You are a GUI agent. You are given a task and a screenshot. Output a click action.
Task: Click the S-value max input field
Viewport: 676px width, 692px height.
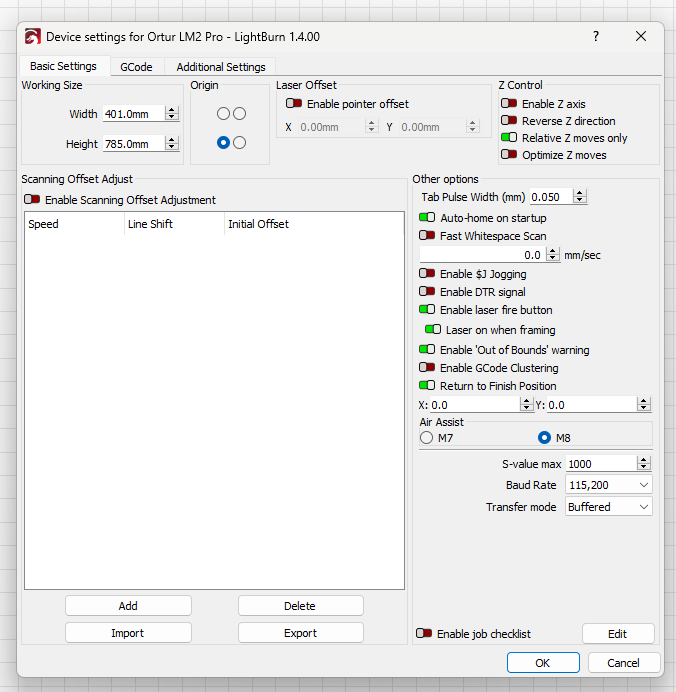coord(600,464)
